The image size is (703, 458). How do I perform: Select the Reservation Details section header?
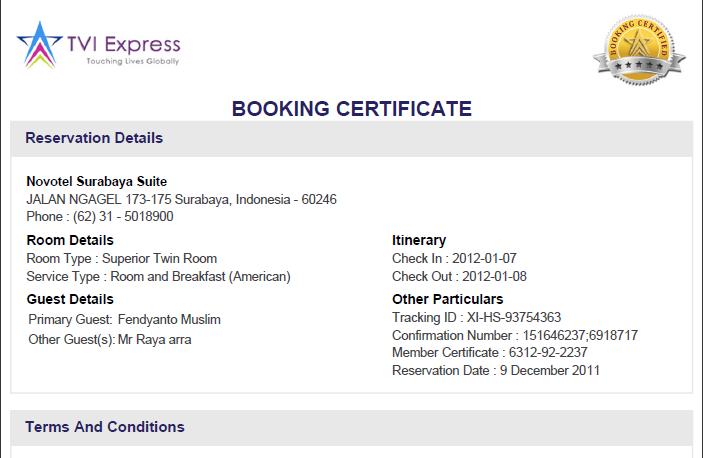click(94, 138)
